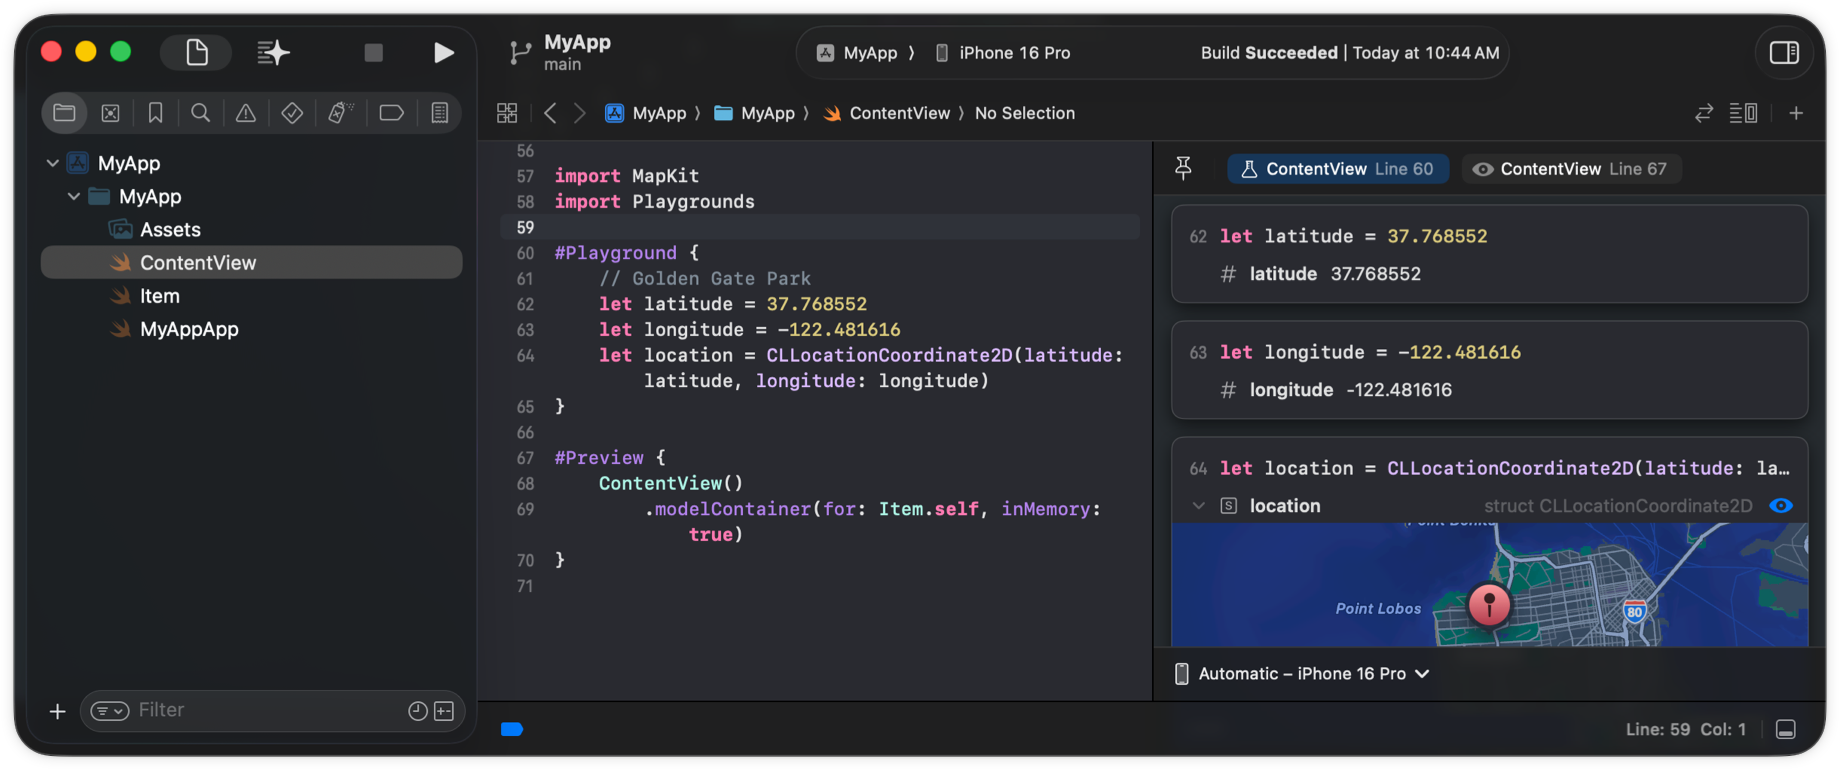
Task: Toggle the inspector sidebar panel
Action: coord(1784,52)
